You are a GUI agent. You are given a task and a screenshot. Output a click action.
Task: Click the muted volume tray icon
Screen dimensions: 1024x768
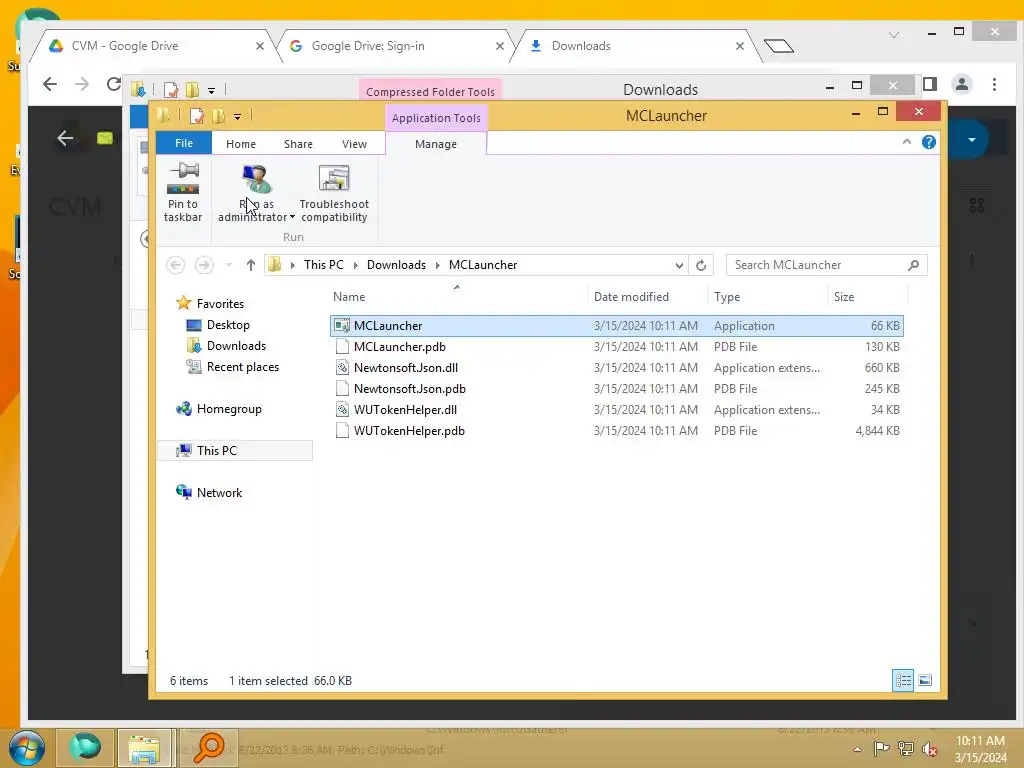929,748
